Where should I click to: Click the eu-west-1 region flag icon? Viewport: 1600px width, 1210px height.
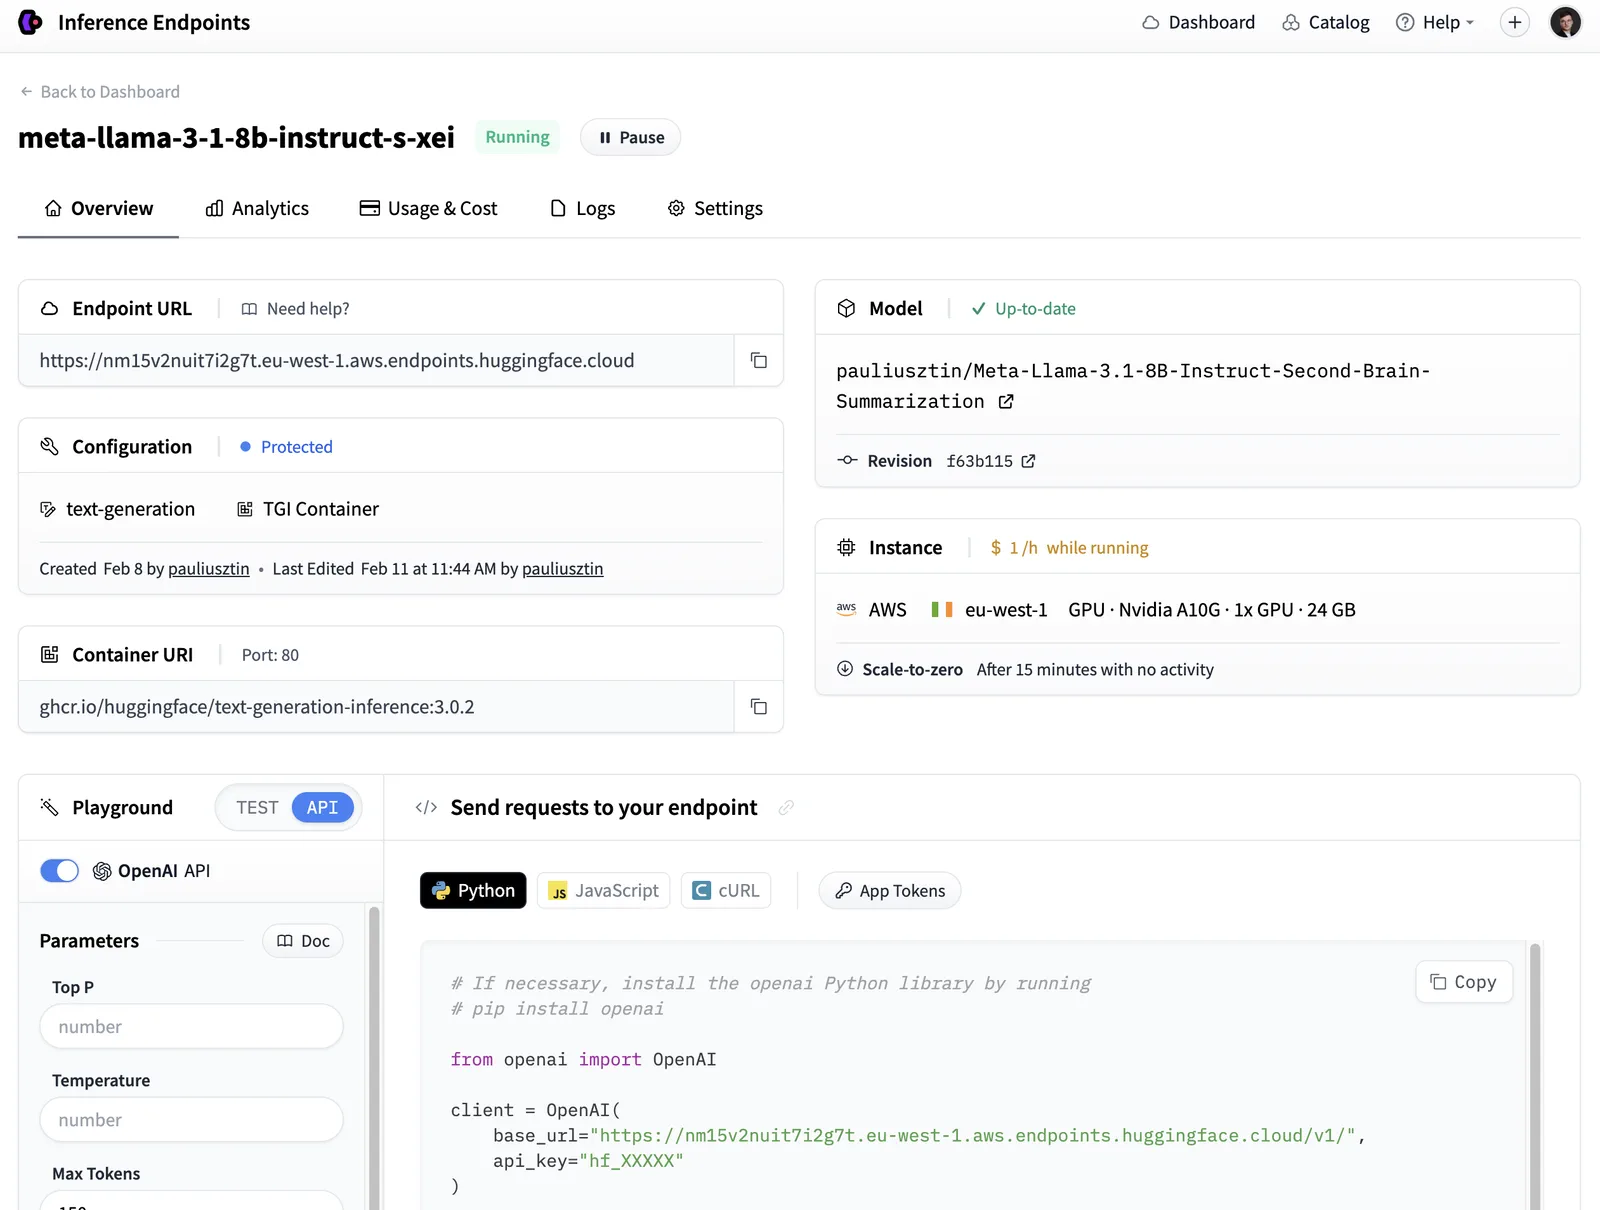[942, 609]
